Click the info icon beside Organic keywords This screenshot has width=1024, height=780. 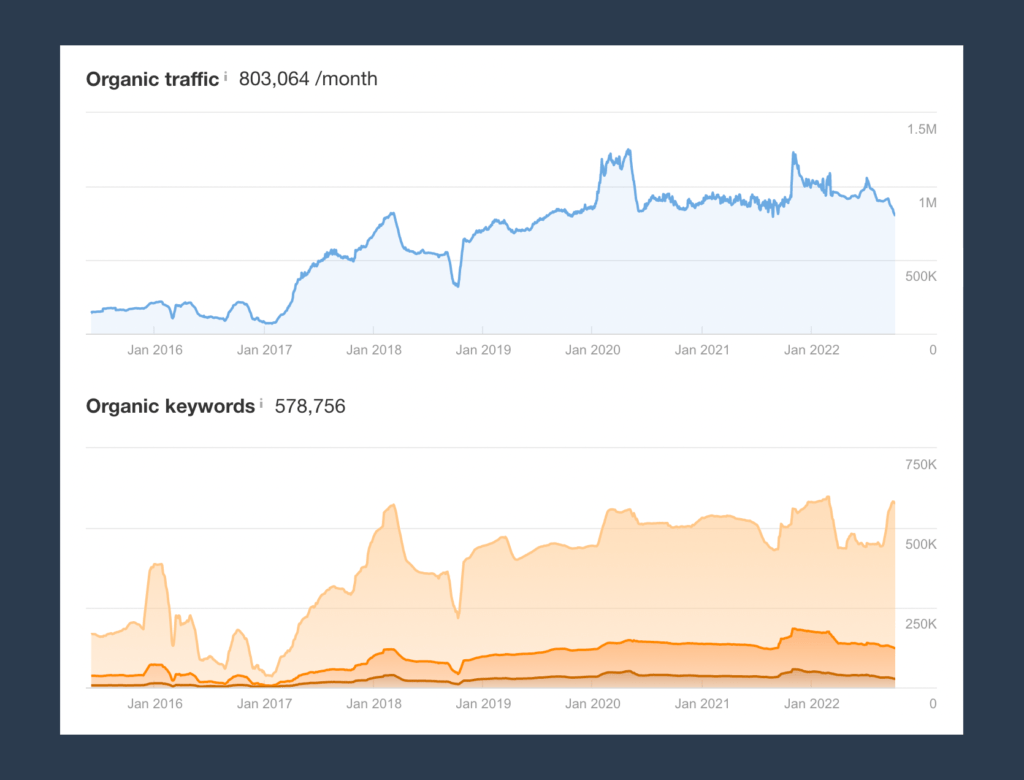click(261, 403)
